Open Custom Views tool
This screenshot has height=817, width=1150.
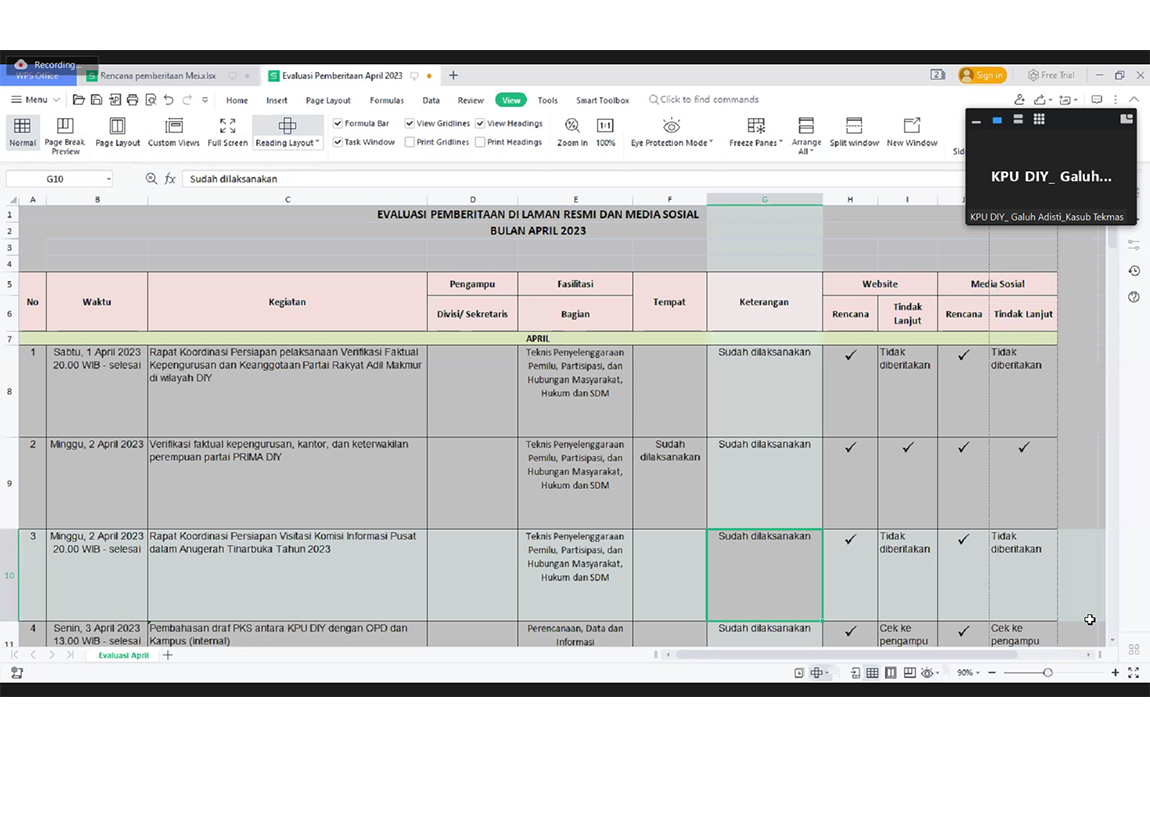(174, 132)
